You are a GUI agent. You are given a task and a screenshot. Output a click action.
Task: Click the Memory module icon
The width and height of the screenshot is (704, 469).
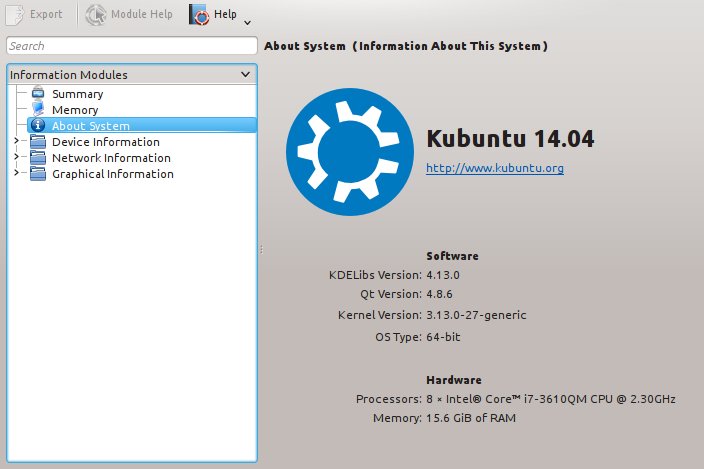38,110
